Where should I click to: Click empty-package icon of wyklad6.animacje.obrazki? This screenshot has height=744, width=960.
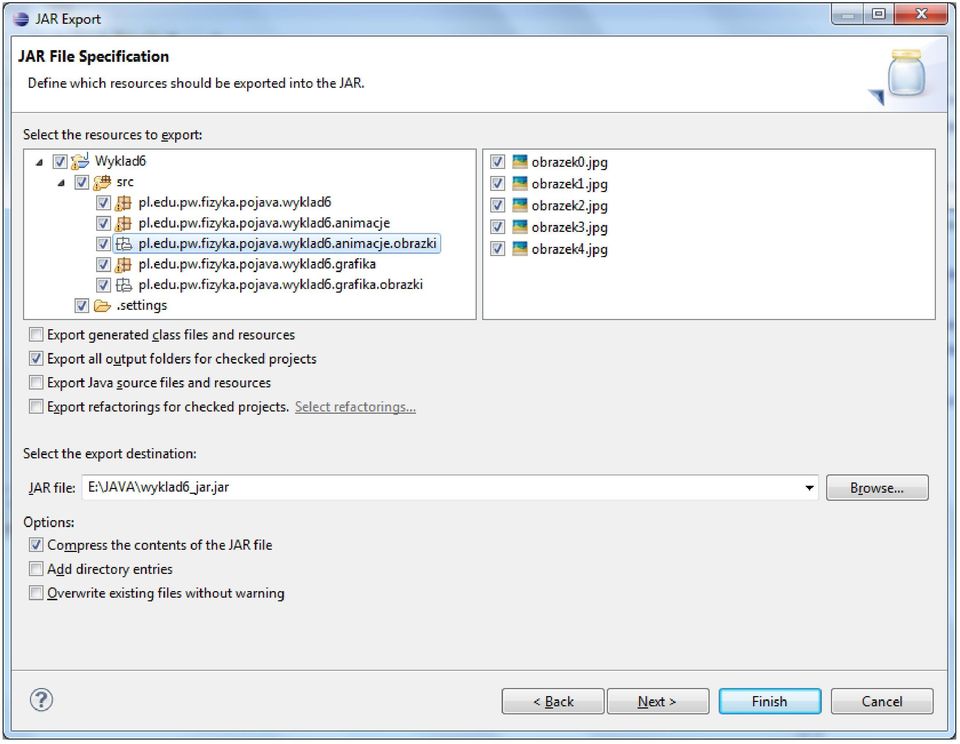tap(124, 244)
